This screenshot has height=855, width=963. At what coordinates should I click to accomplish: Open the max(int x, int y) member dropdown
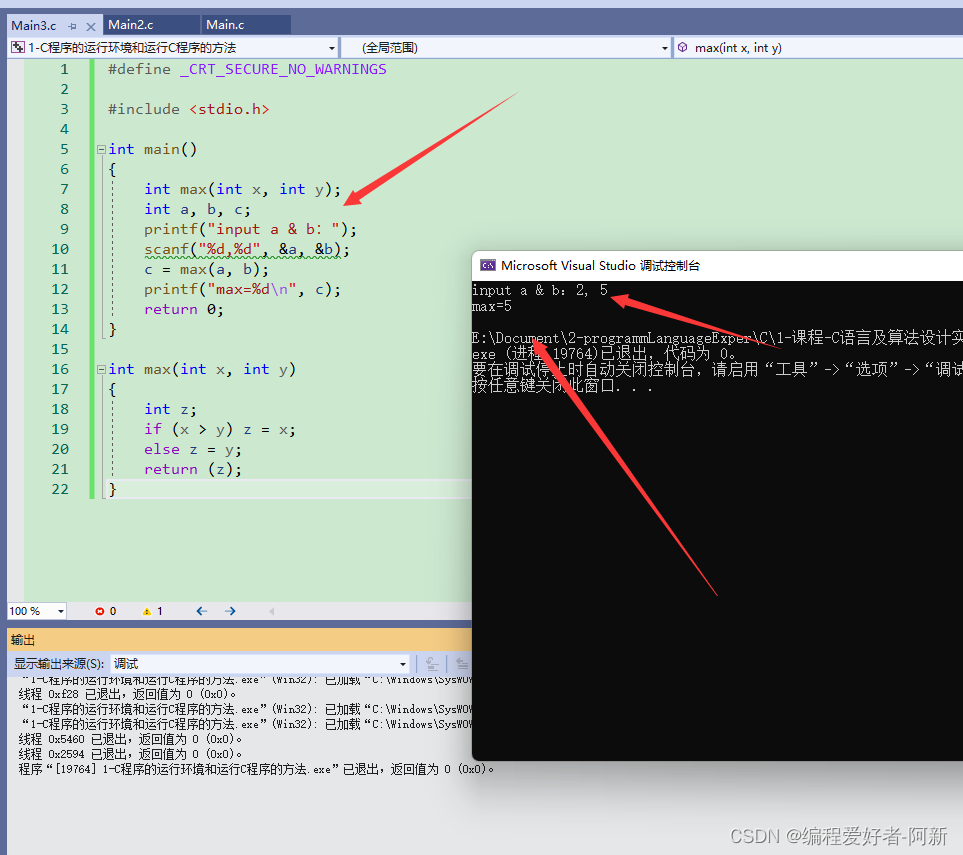(820, 48)
